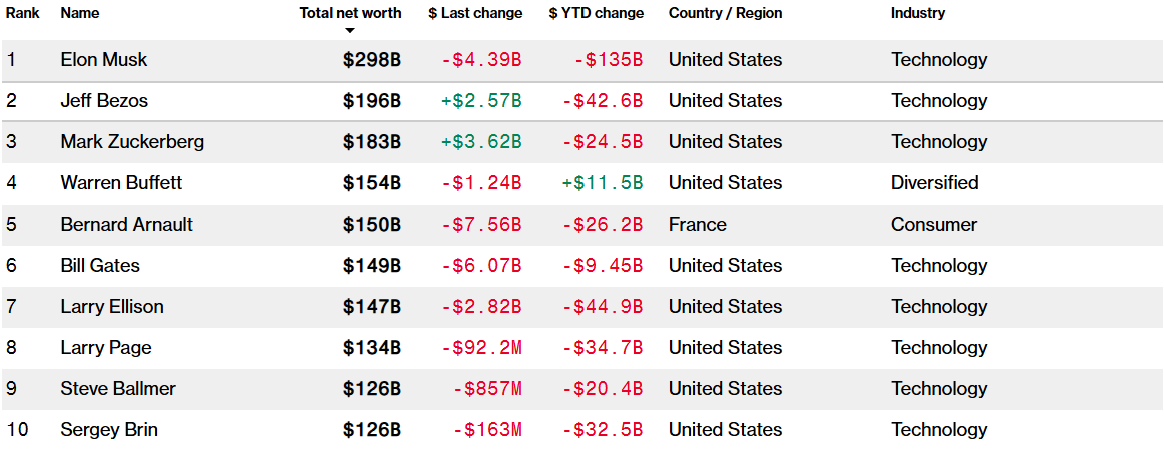Click the Country / Region column header
This screenshot has height=452, width=1164.
[725, 13]
